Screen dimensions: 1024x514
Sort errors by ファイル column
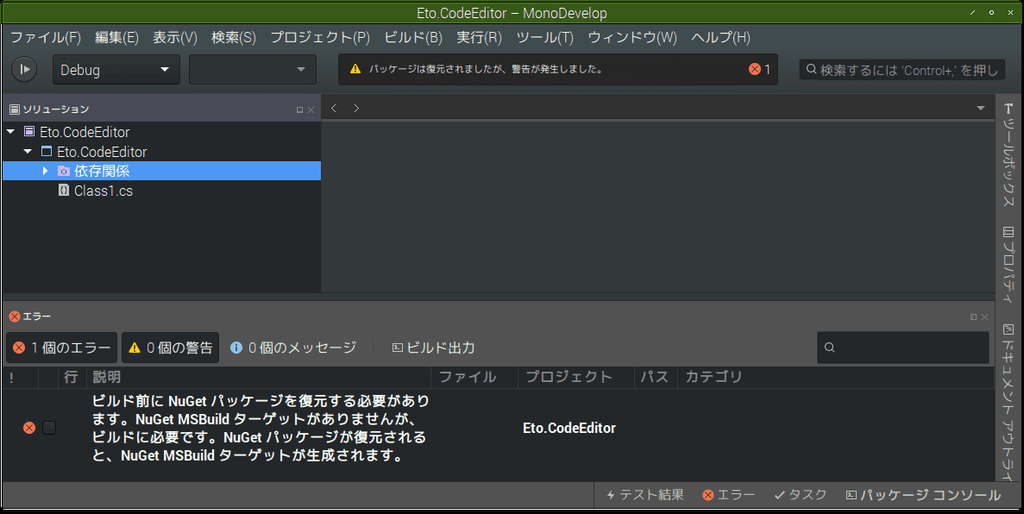click(474, 377)
